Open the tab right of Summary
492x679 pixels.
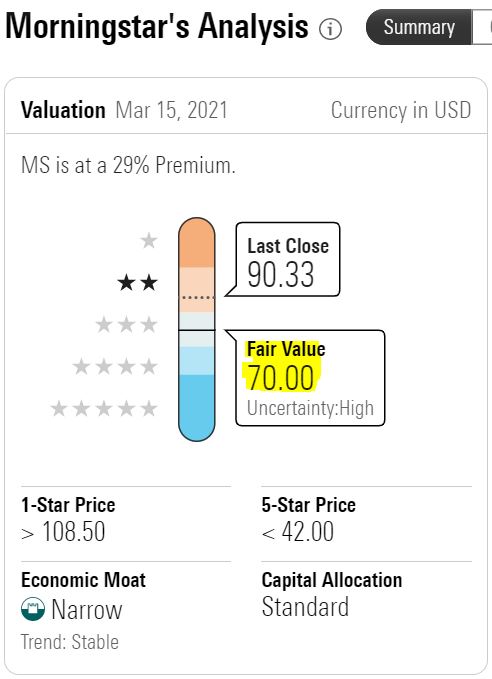click(x=482, y=27)
